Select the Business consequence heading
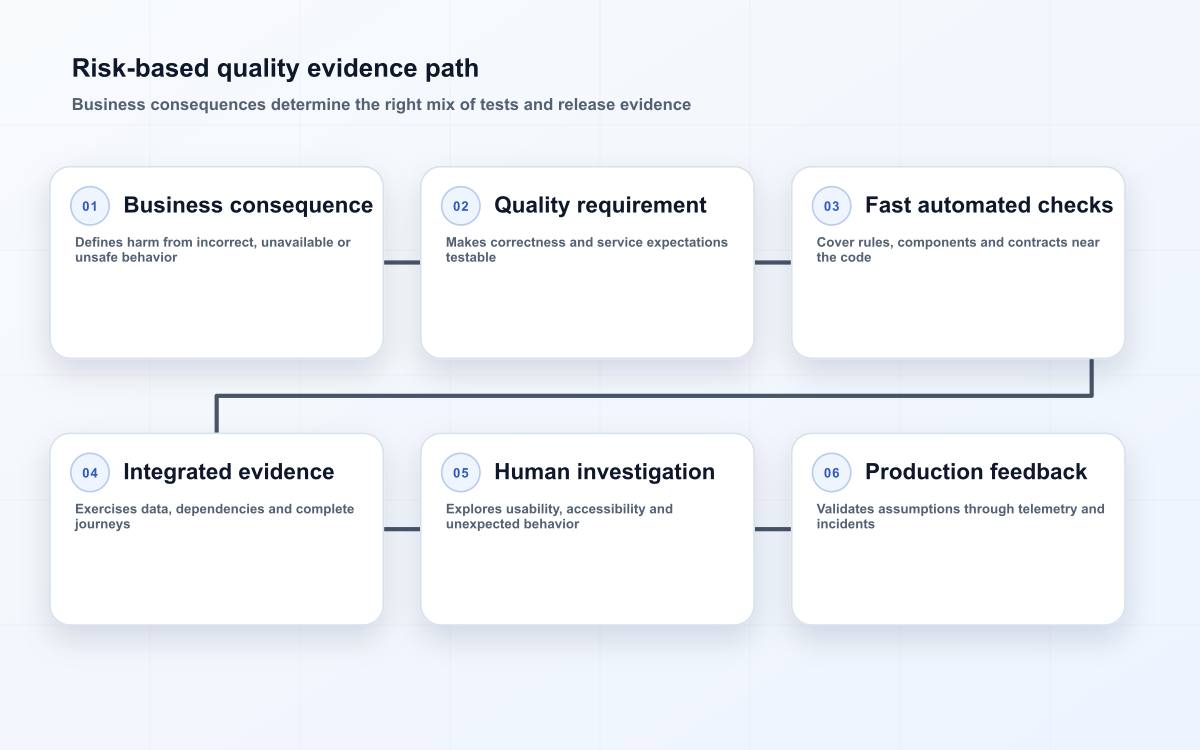The image size is (1200, 750). pos(248,205)
